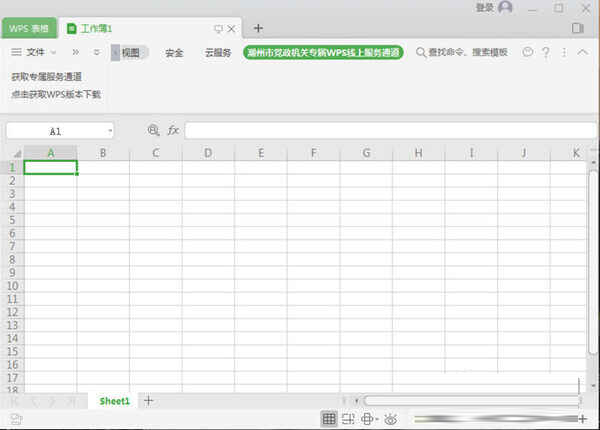Click the search command and template box

click(462, 52)
